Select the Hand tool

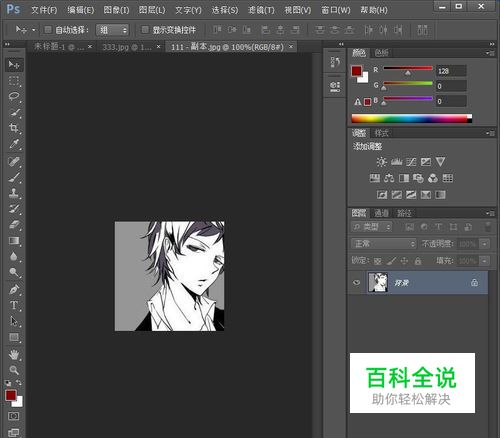pyautogui.click(x=14, y=355)
